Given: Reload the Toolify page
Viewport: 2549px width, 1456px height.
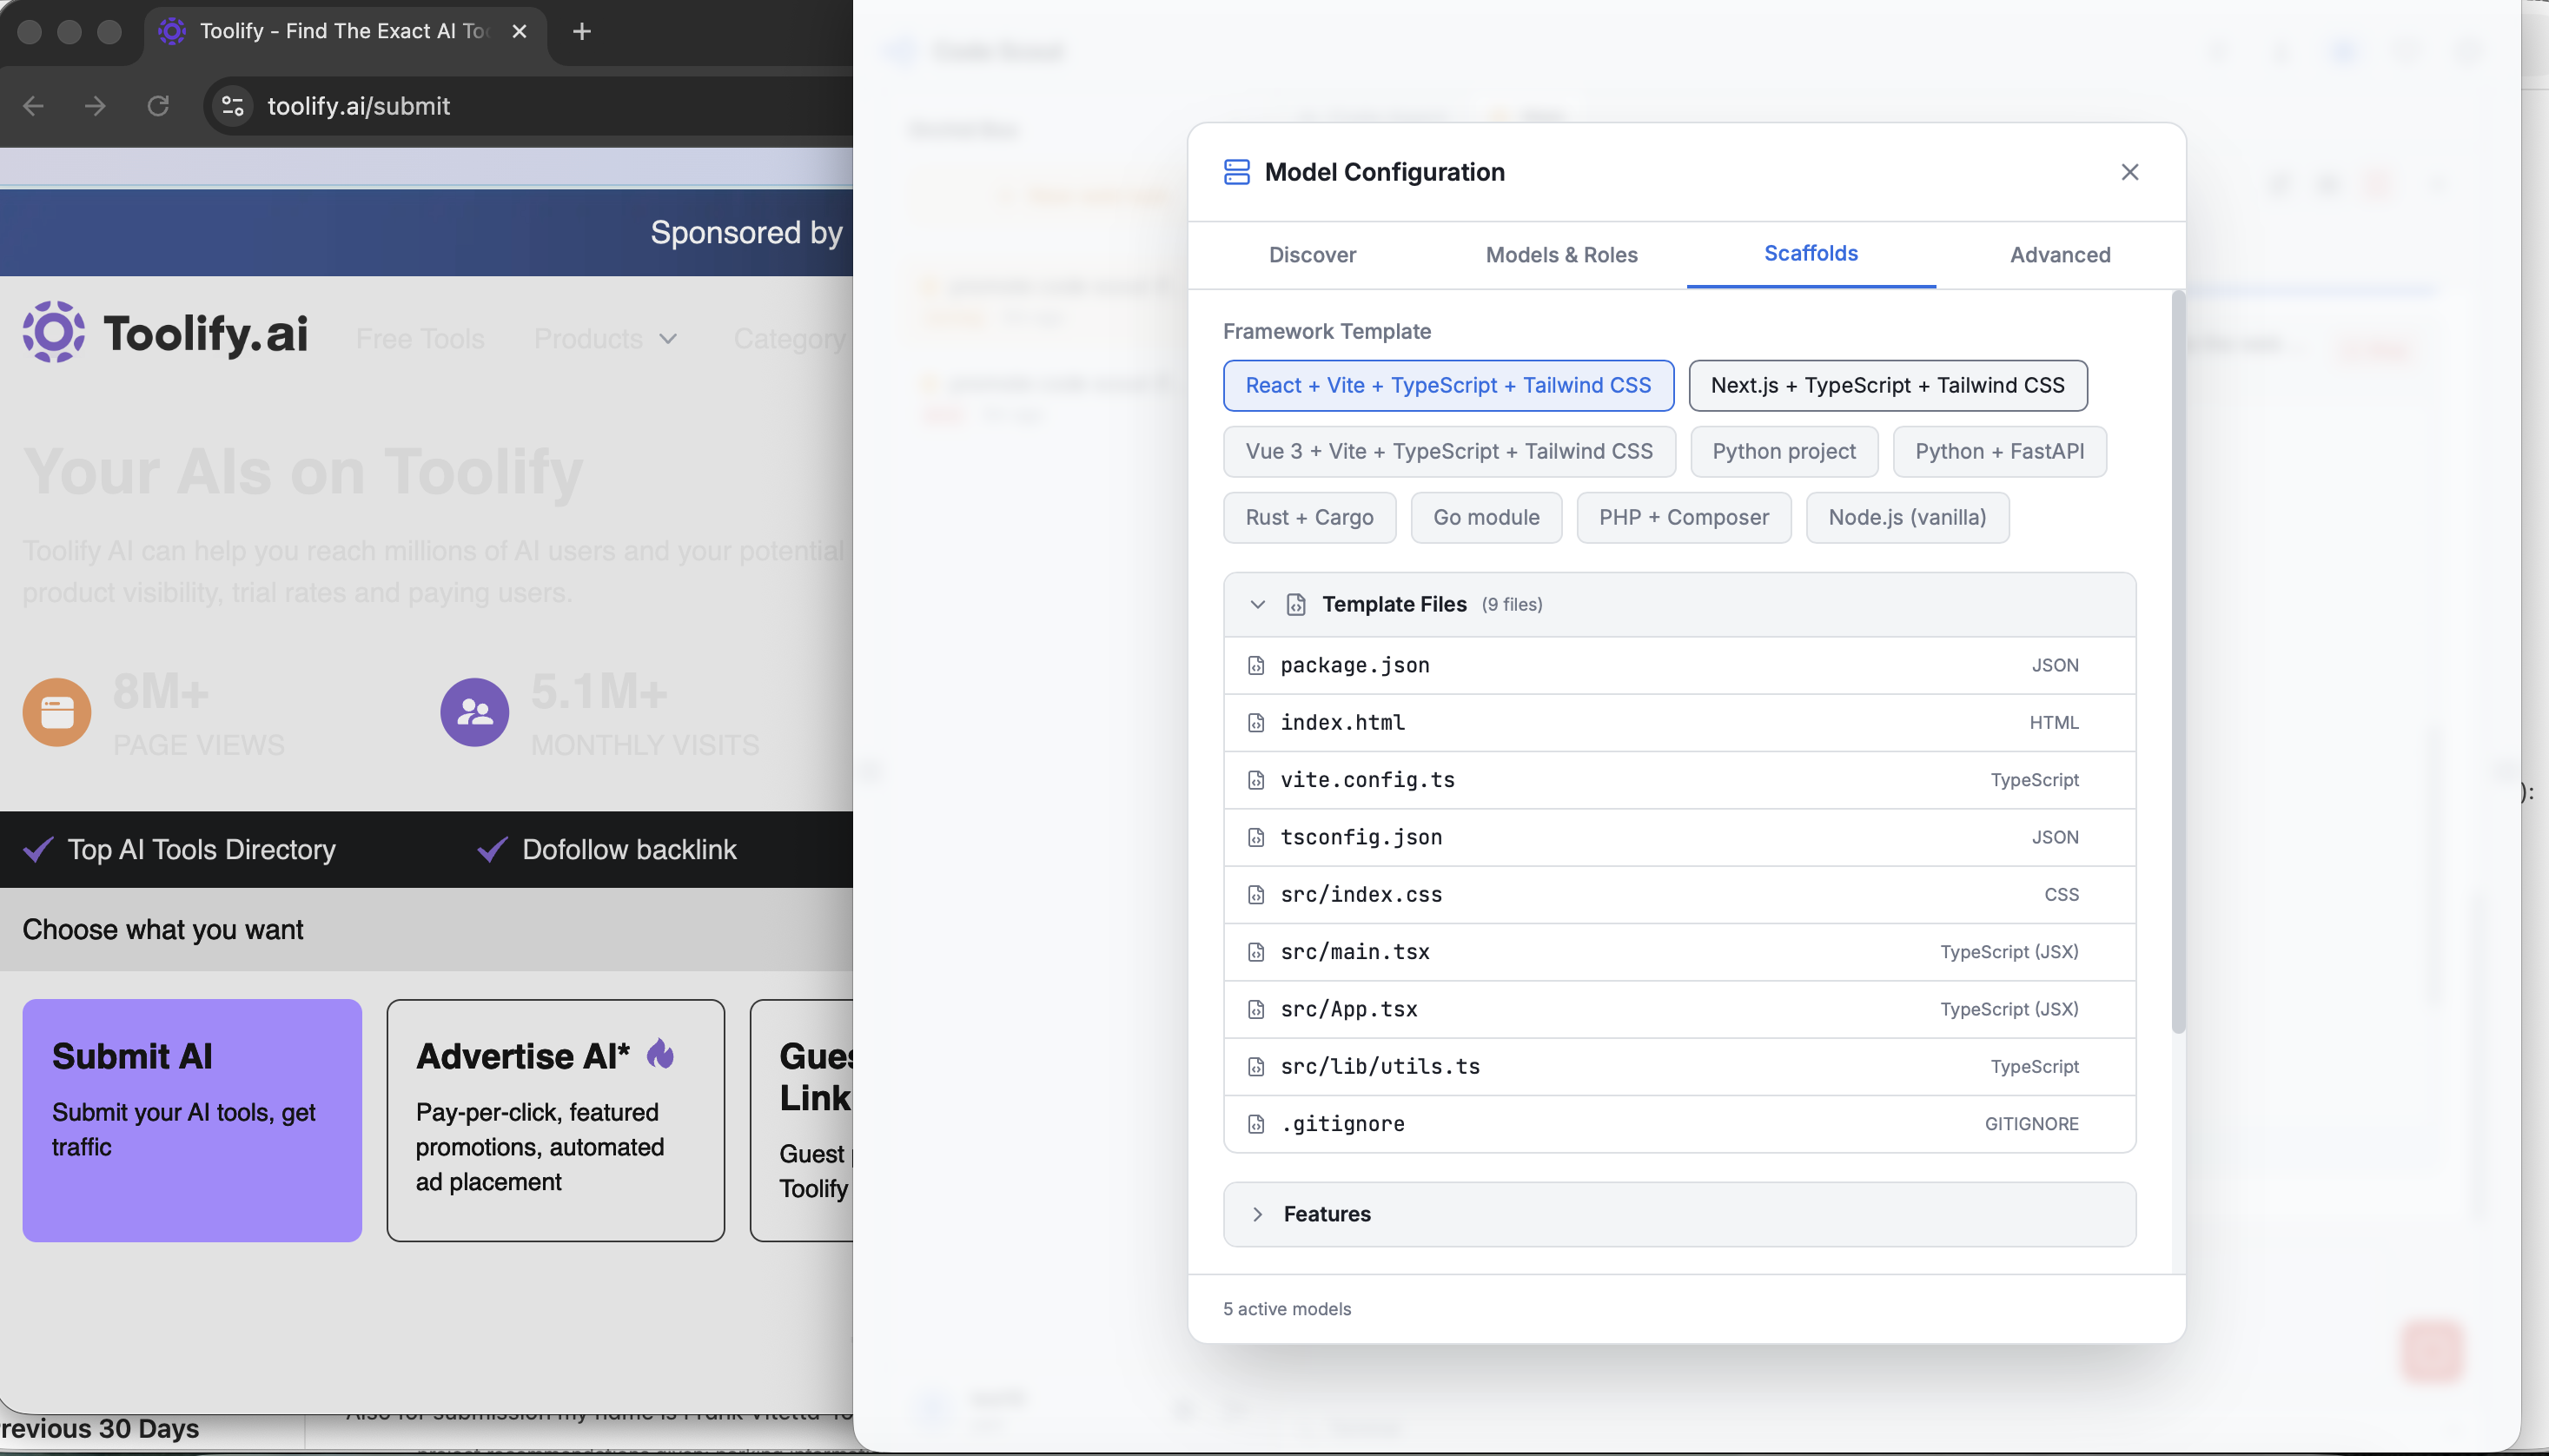Looking at the screenshot, I should tap(158, 106).
